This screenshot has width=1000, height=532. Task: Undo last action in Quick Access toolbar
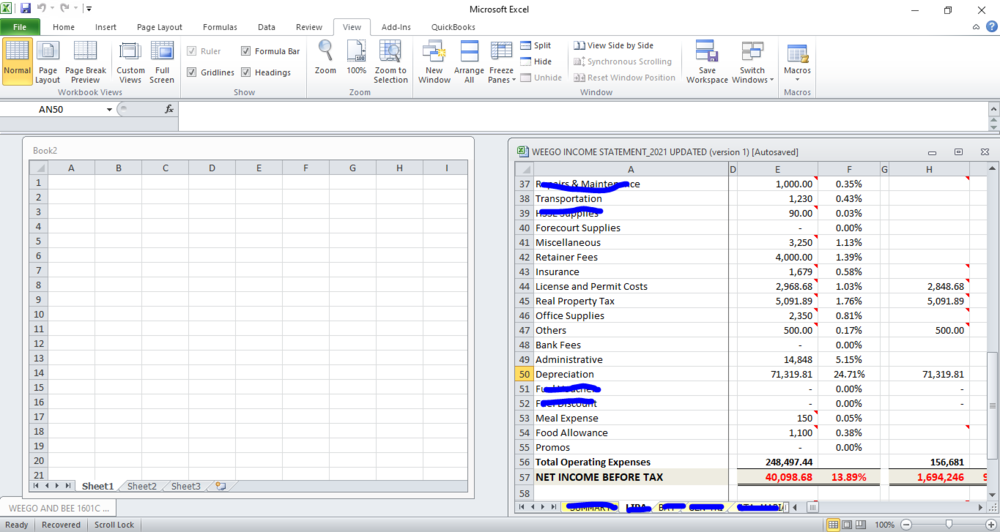tap(41, 8)
